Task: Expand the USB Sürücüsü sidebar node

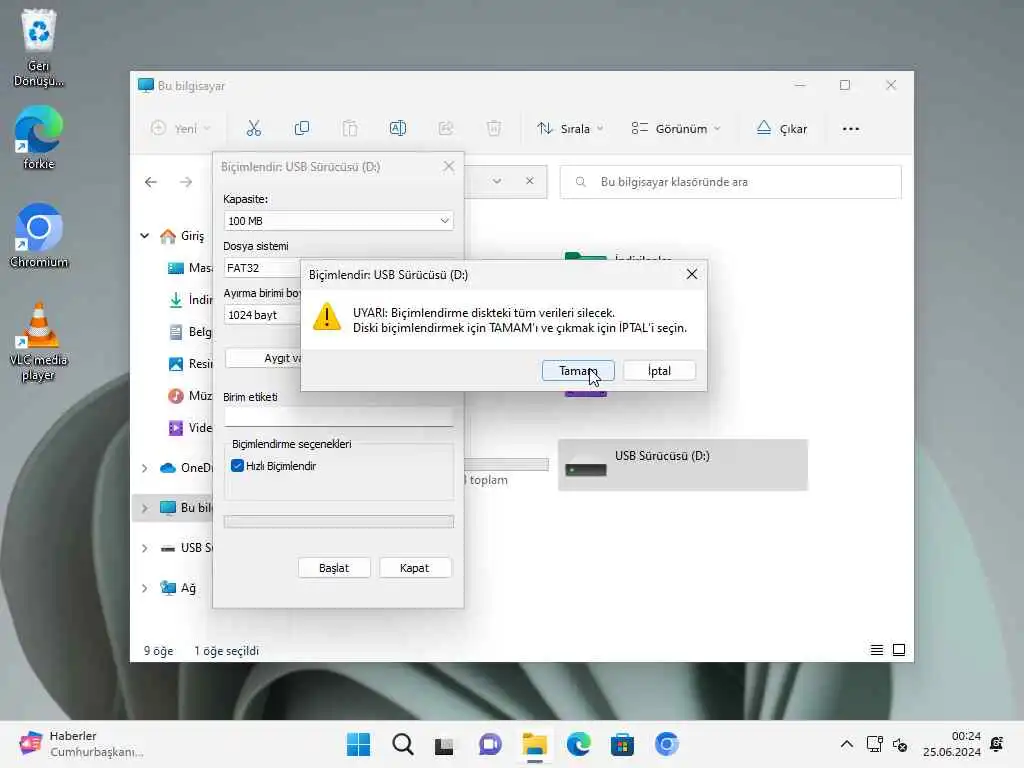Action: (x=144, y=548)
